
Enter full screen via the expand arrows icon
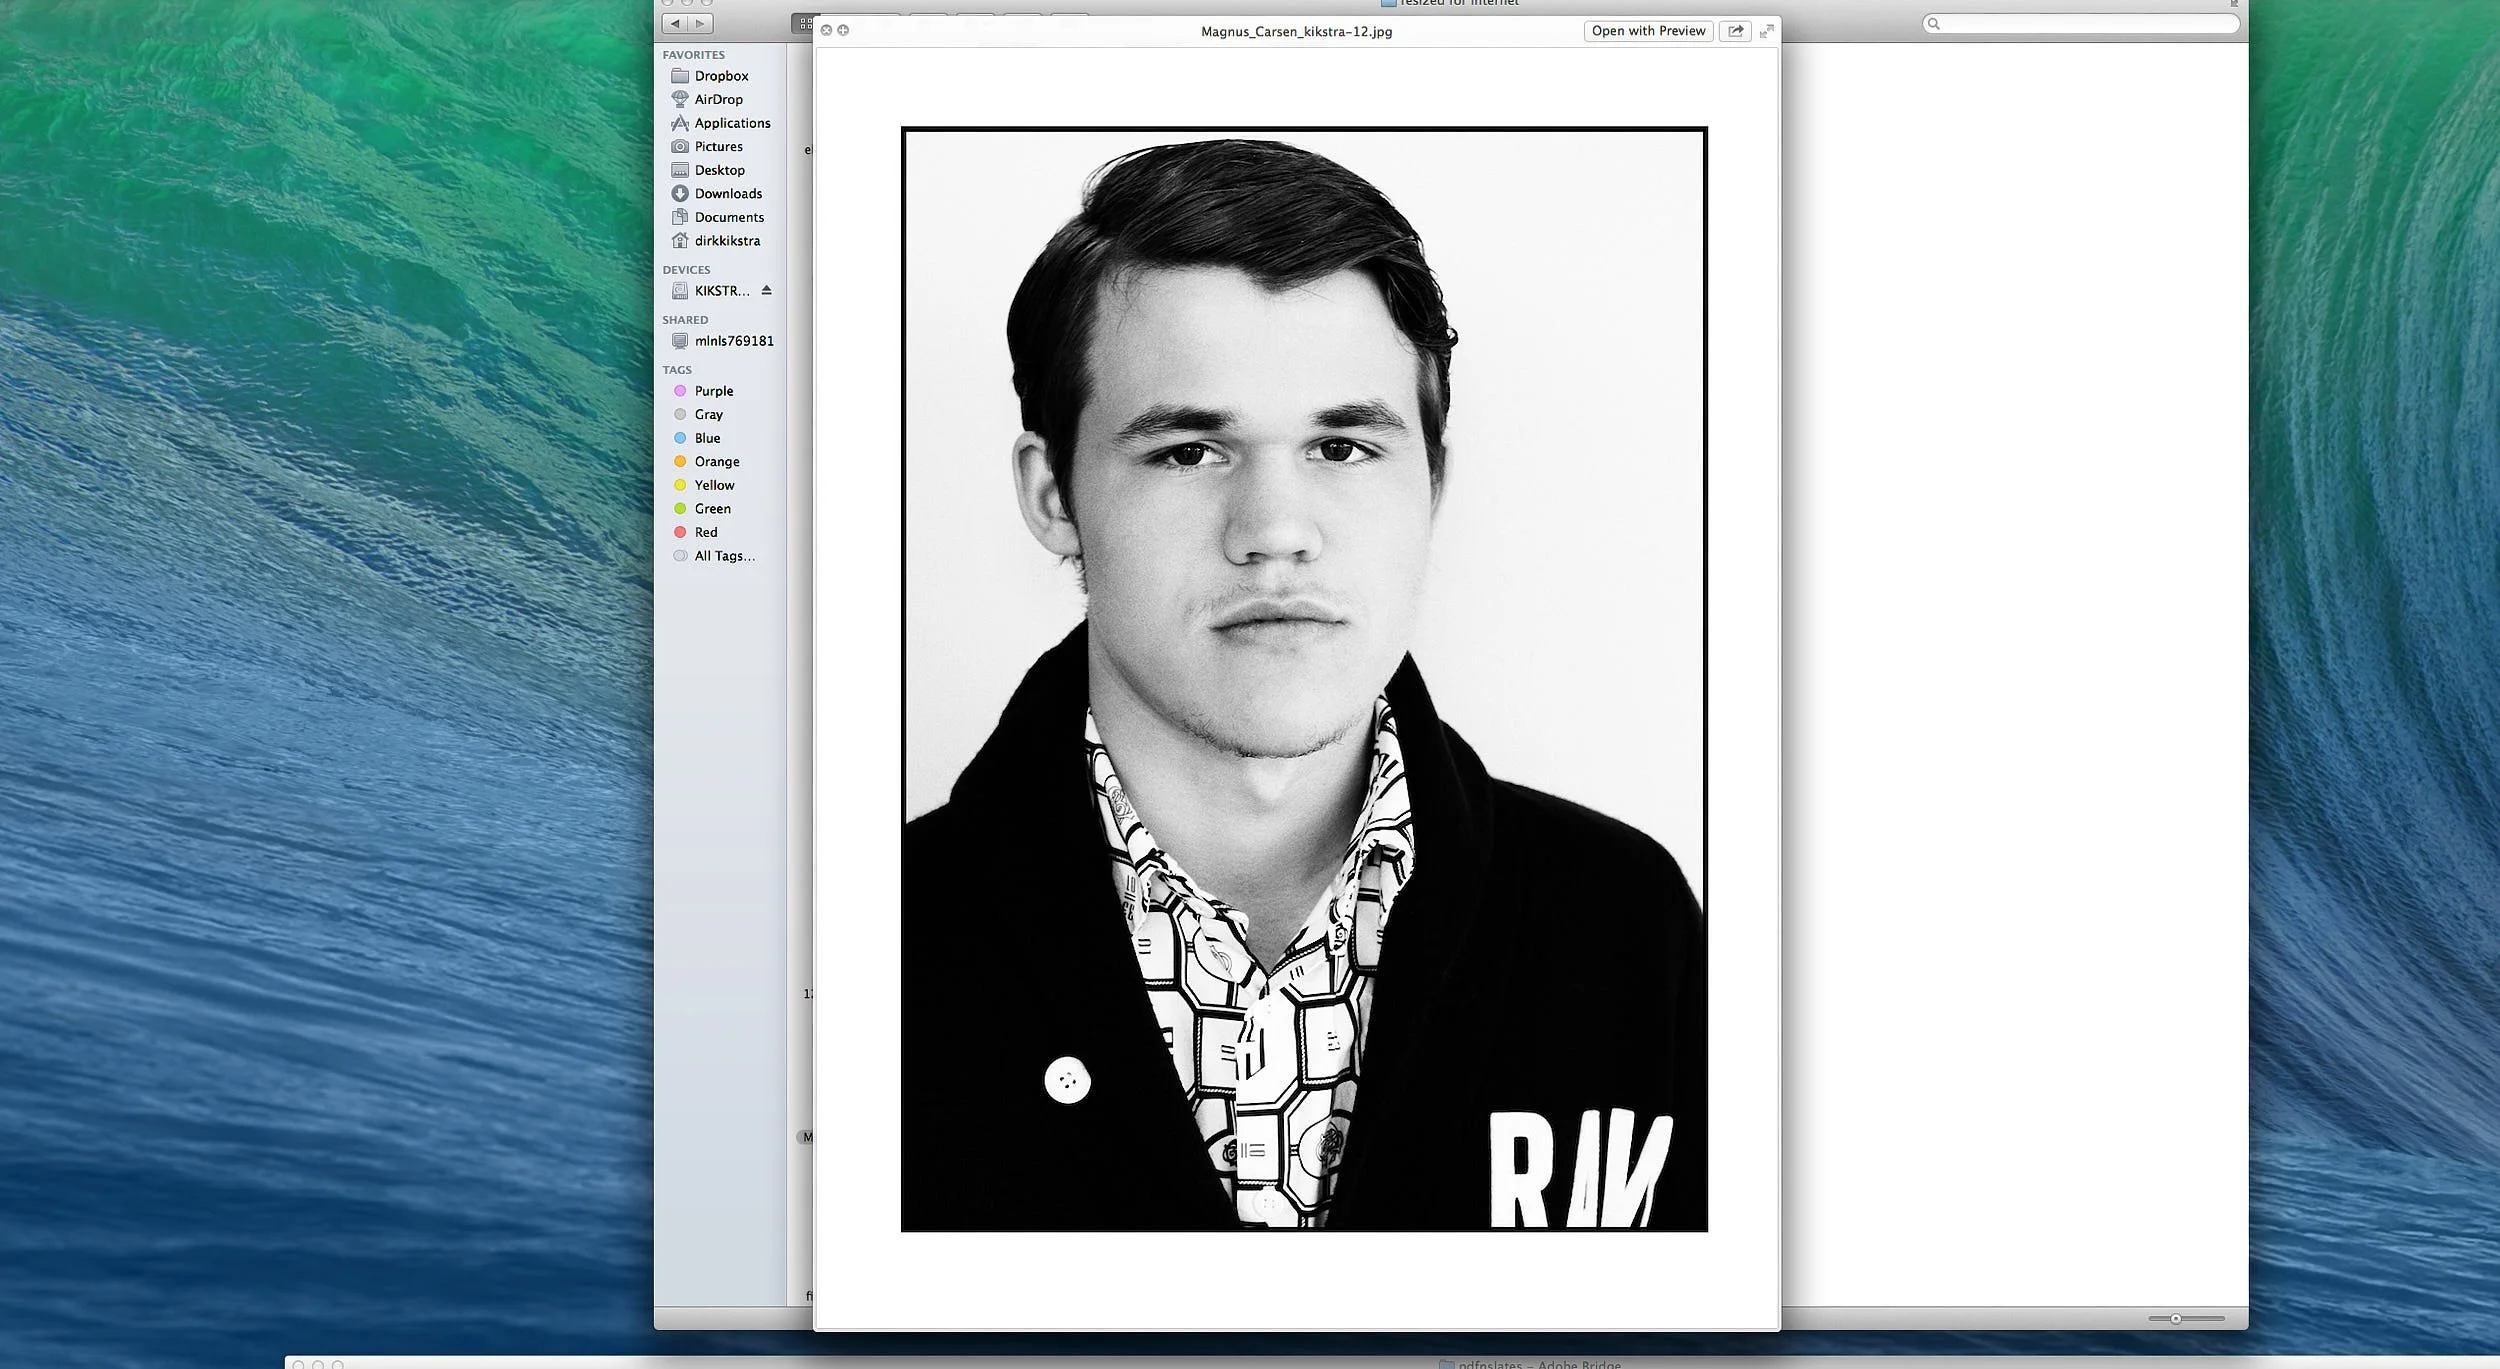[x=1766, y=31]
